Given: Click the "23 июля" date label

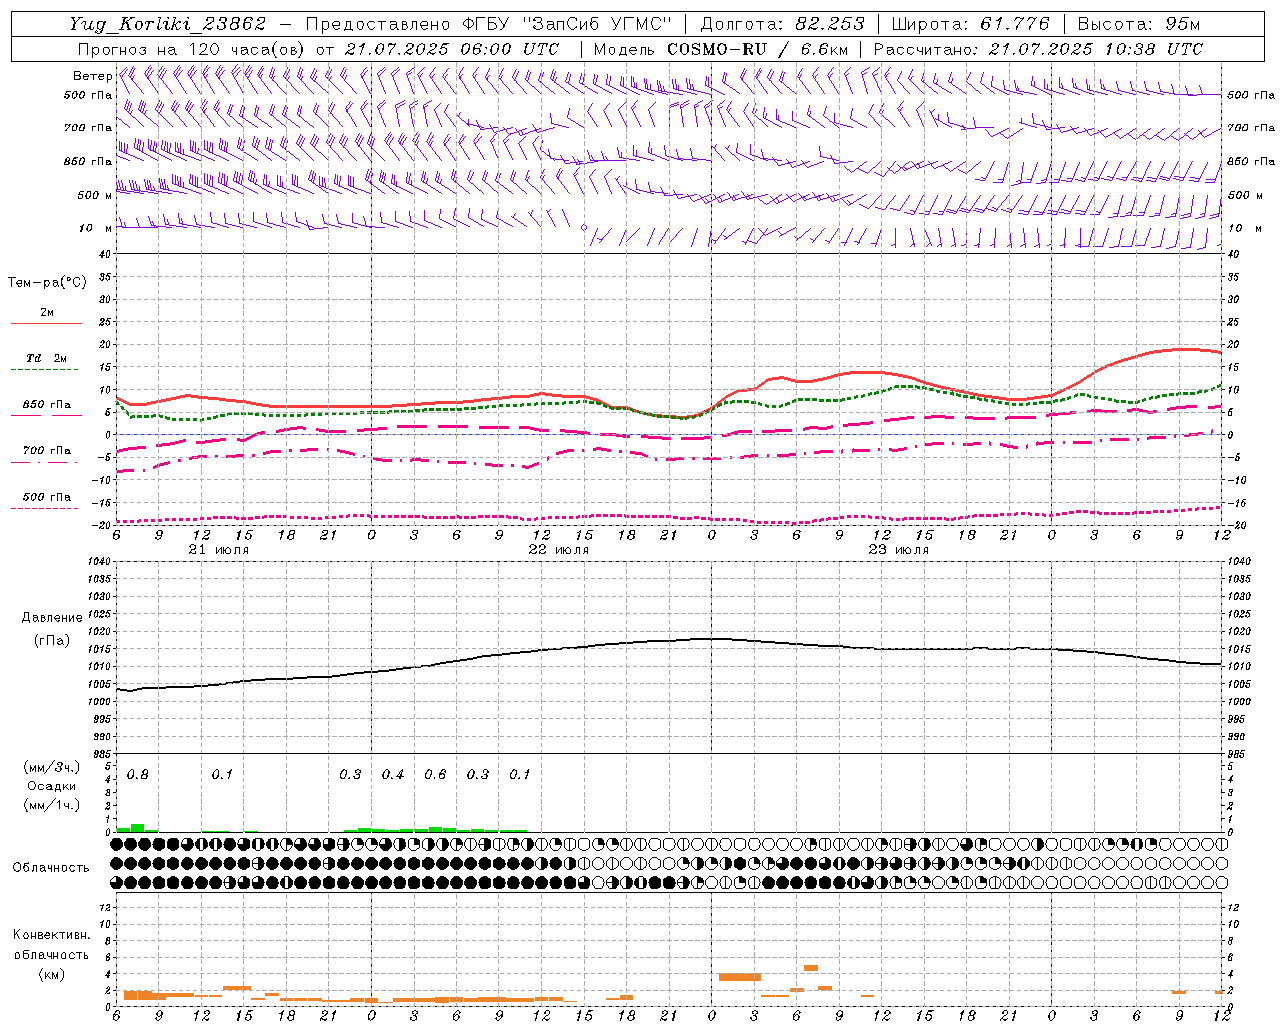Looking at the screenshot, I should (x=899, y=550).
